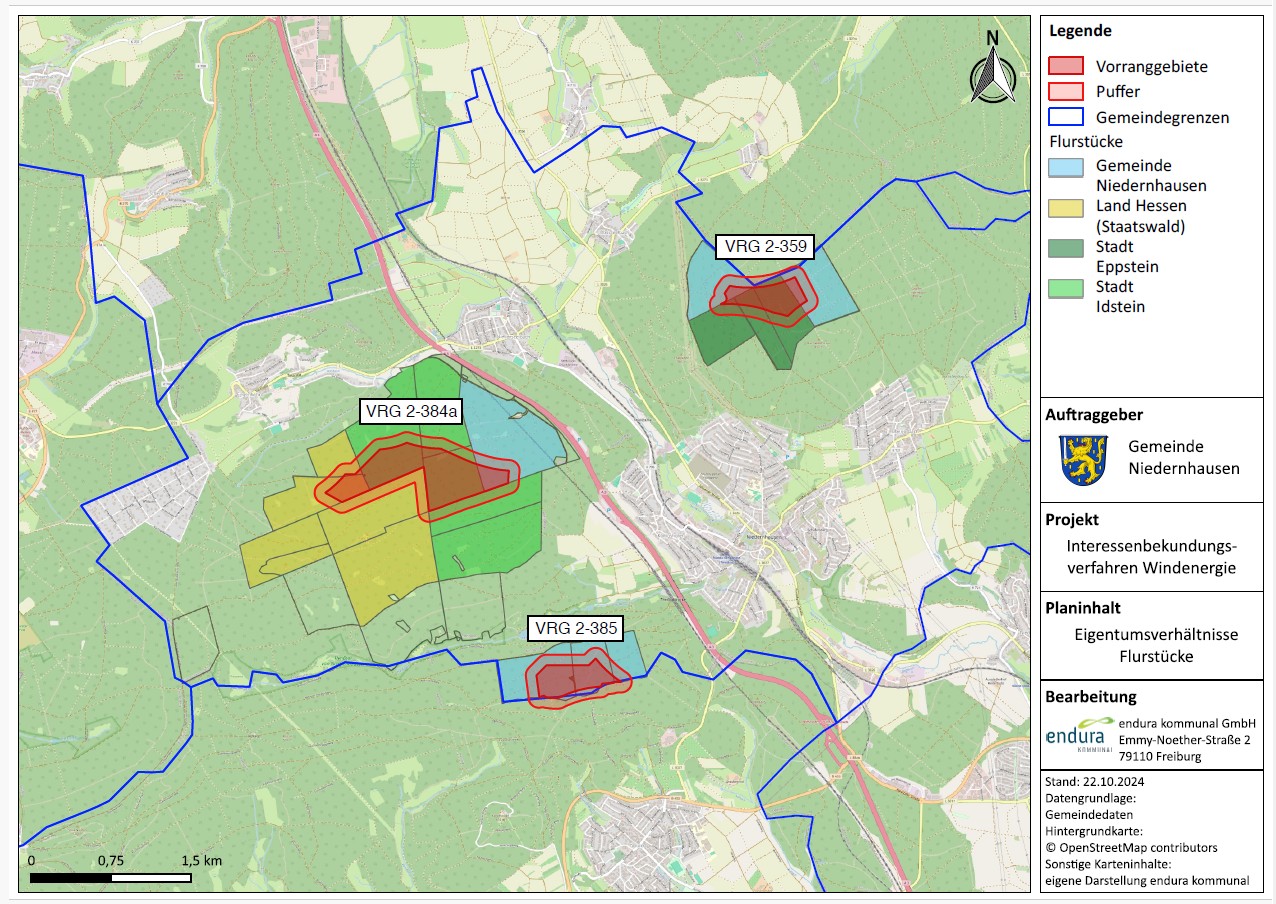Select the Puffer legend swatch
The height and width of the screenshot is (904, 1276).
point(1065,91)
